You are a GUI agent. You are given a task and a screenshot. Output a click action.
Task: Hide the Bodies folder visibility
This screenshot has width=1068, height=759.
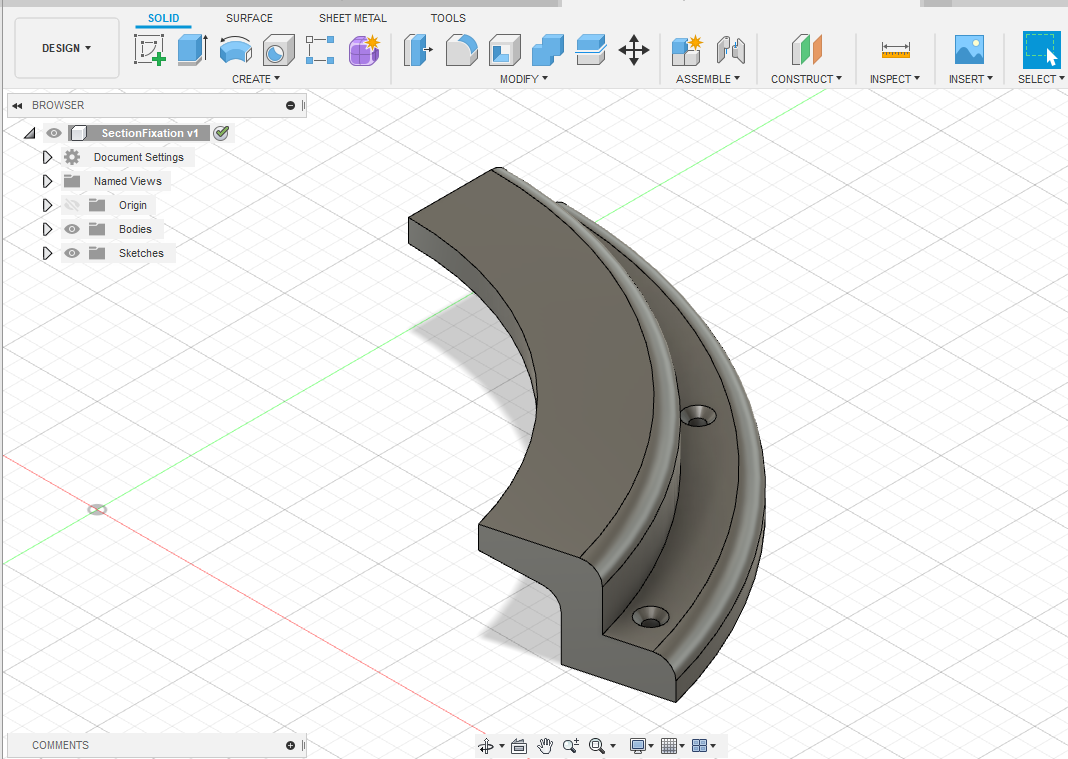(72, 229)
